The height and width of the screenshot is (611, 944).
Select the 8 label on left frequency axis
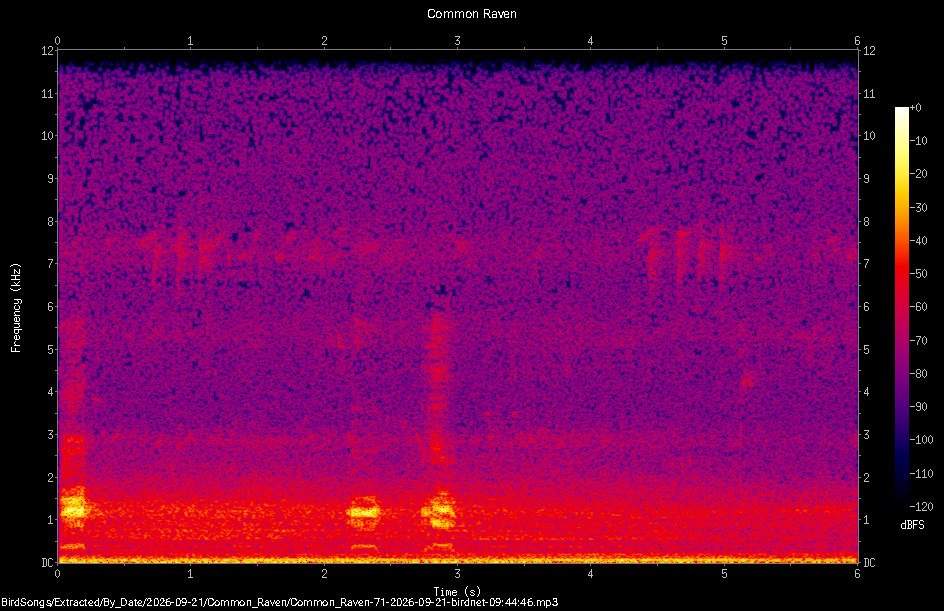pyautogui.click(x=51, y=222)
